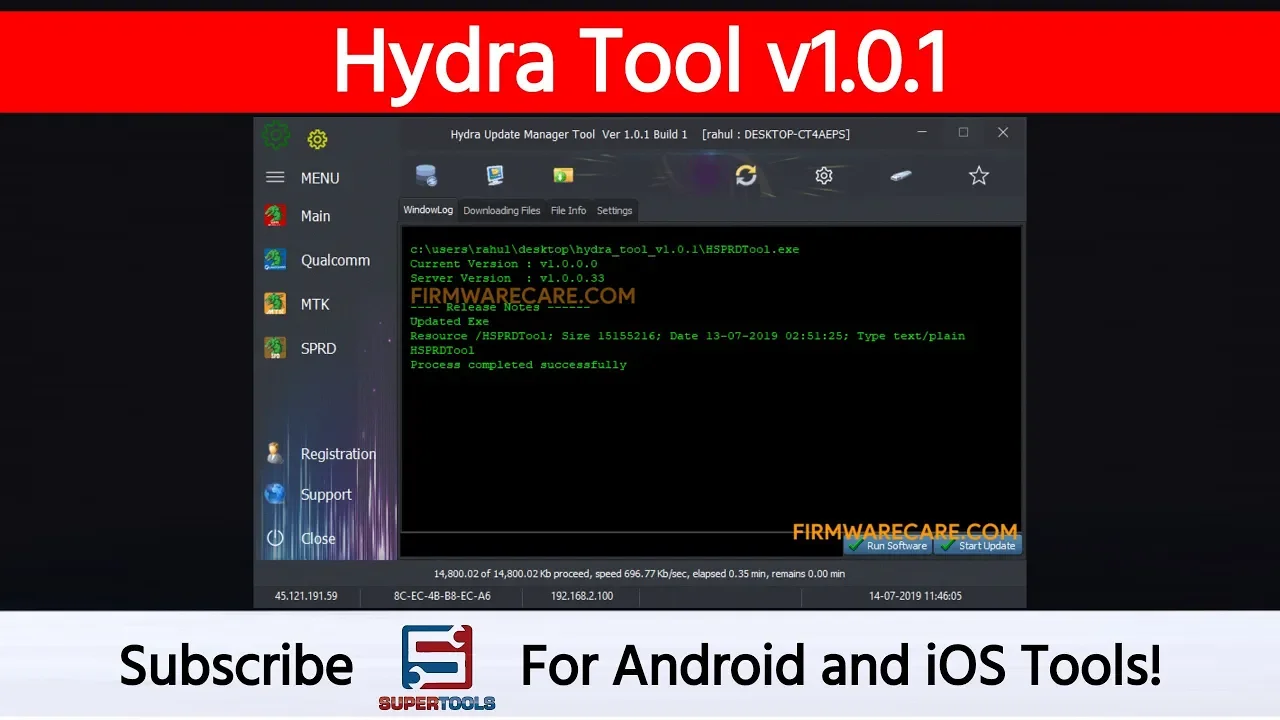1280x720 pixels.
Task: Click the refresh arrows toolbar icon
Action: point(746,175)
